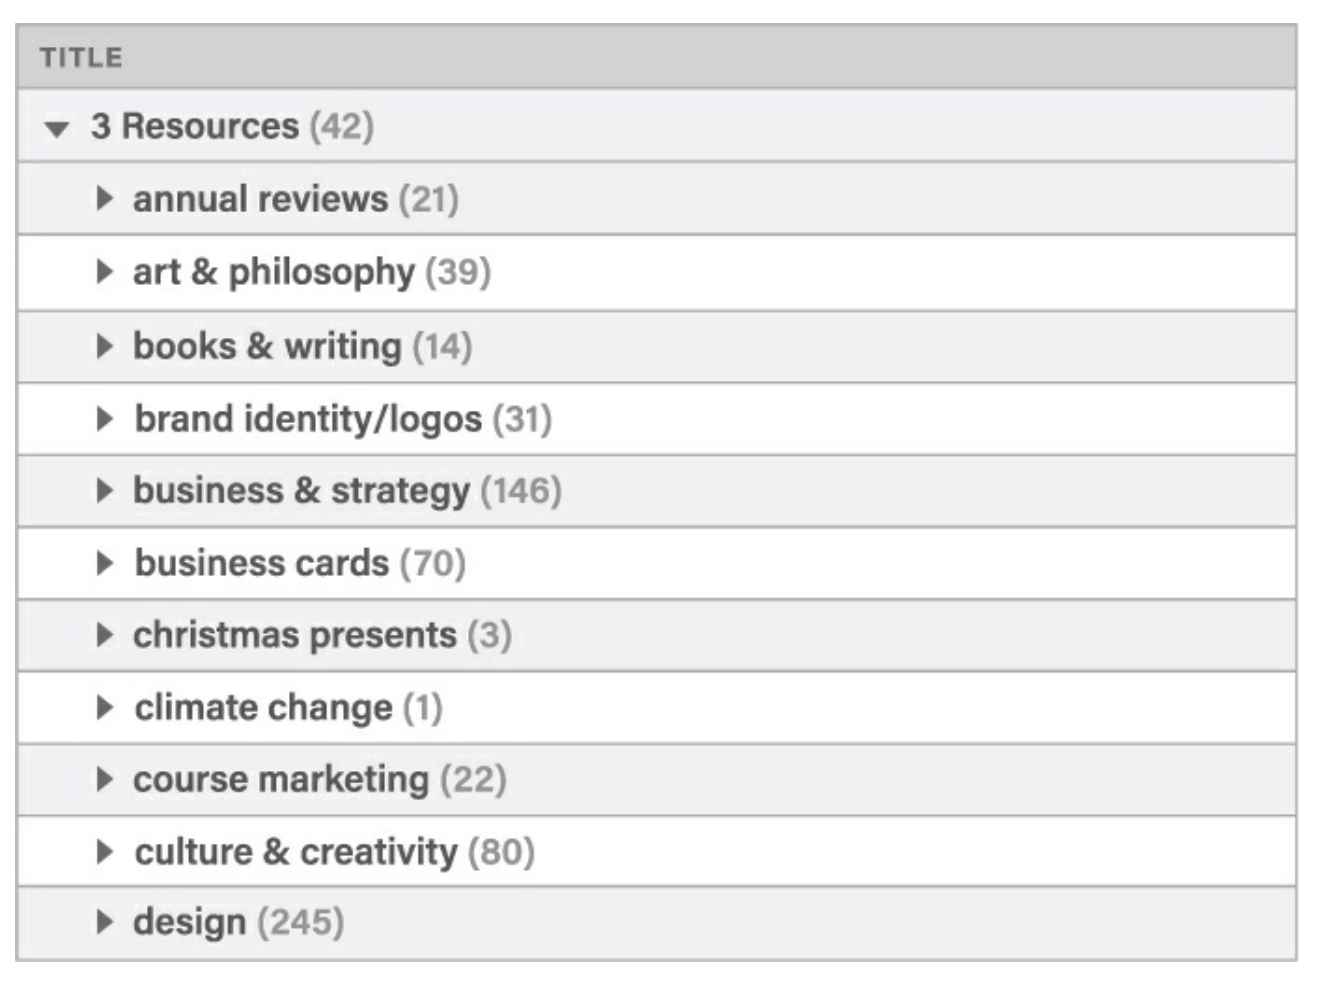The width and height of the screenshot is (1324, 998).
Task: Expand the design notebook
Action: point(104,922)
